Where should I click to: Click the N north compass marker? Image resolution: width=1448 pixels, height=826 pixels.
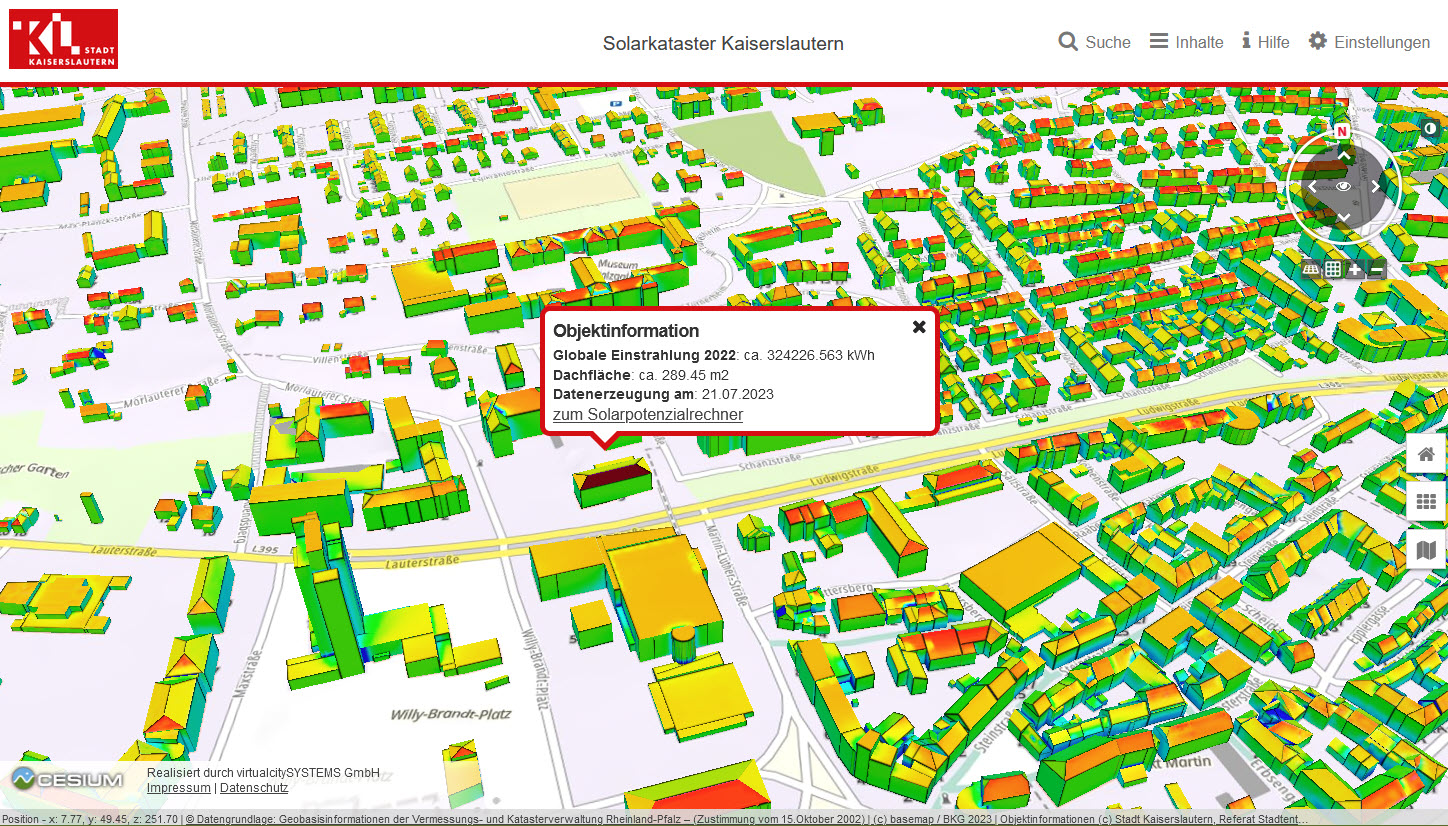pyautogui.click(x=1342, y=132)
